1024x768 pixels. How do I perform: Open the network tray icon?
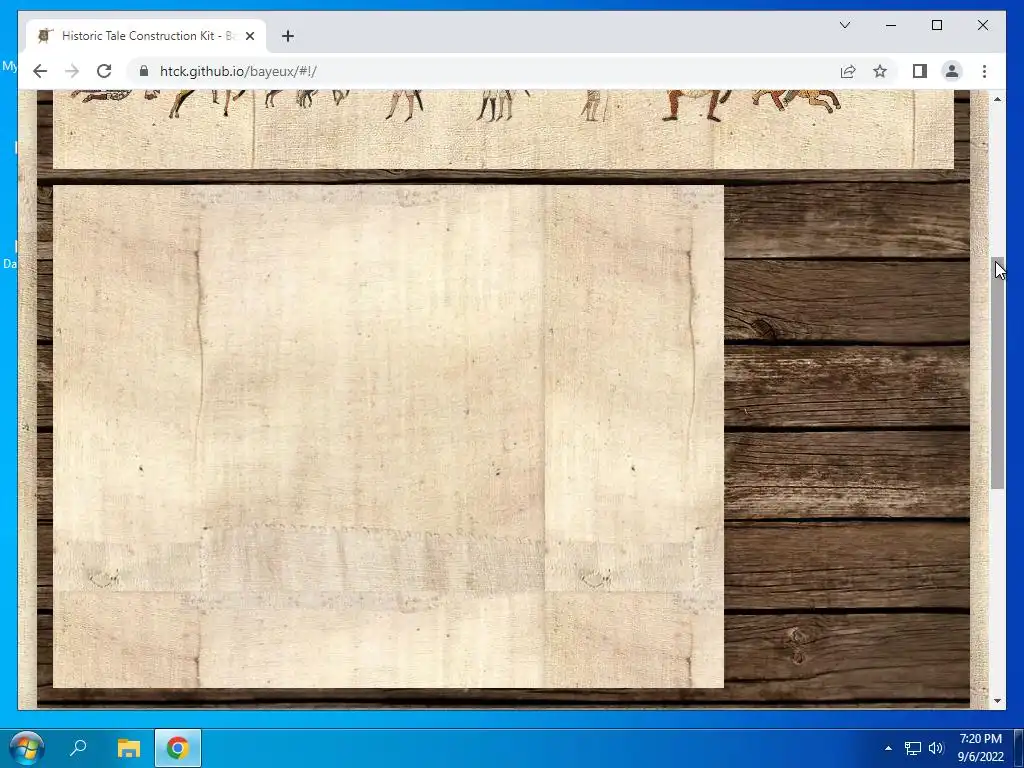(912, 748)
